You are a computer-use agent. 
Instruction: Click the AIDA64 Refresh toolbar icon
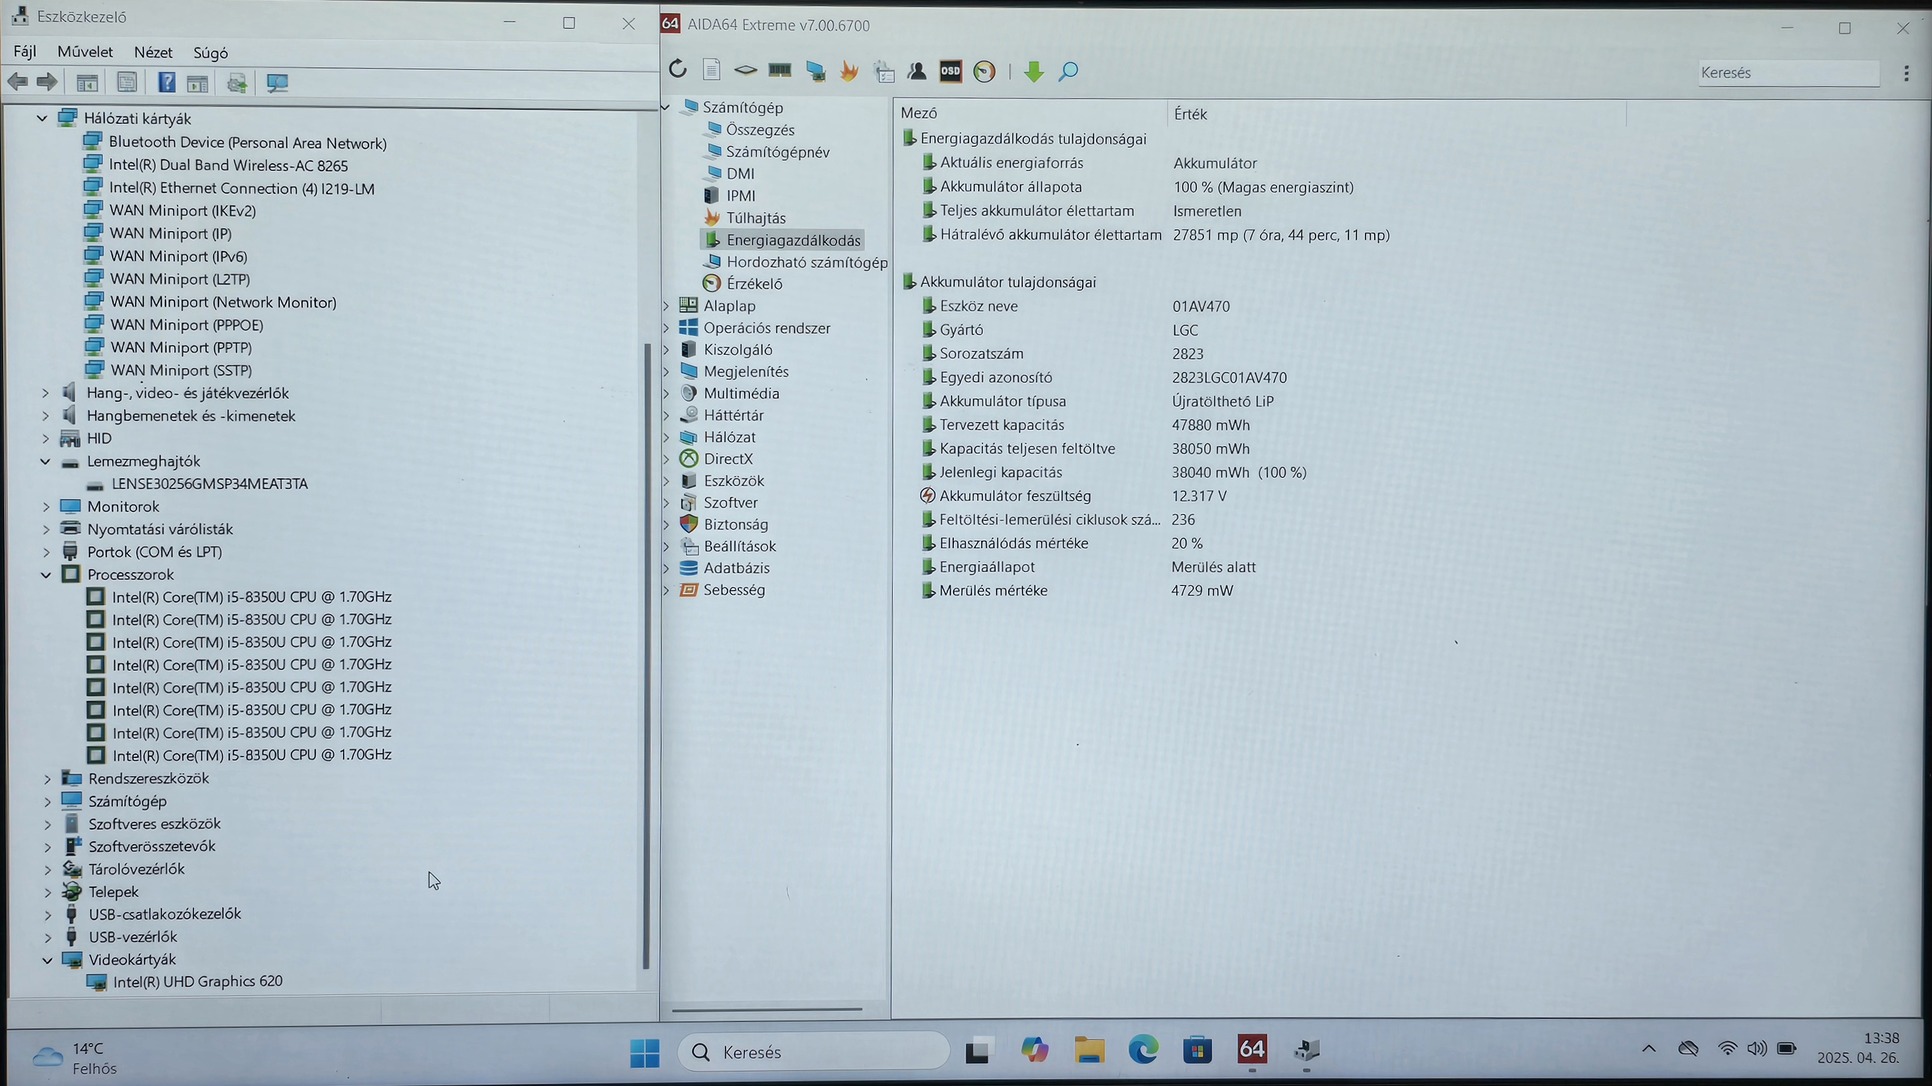[x=678, y=70]
